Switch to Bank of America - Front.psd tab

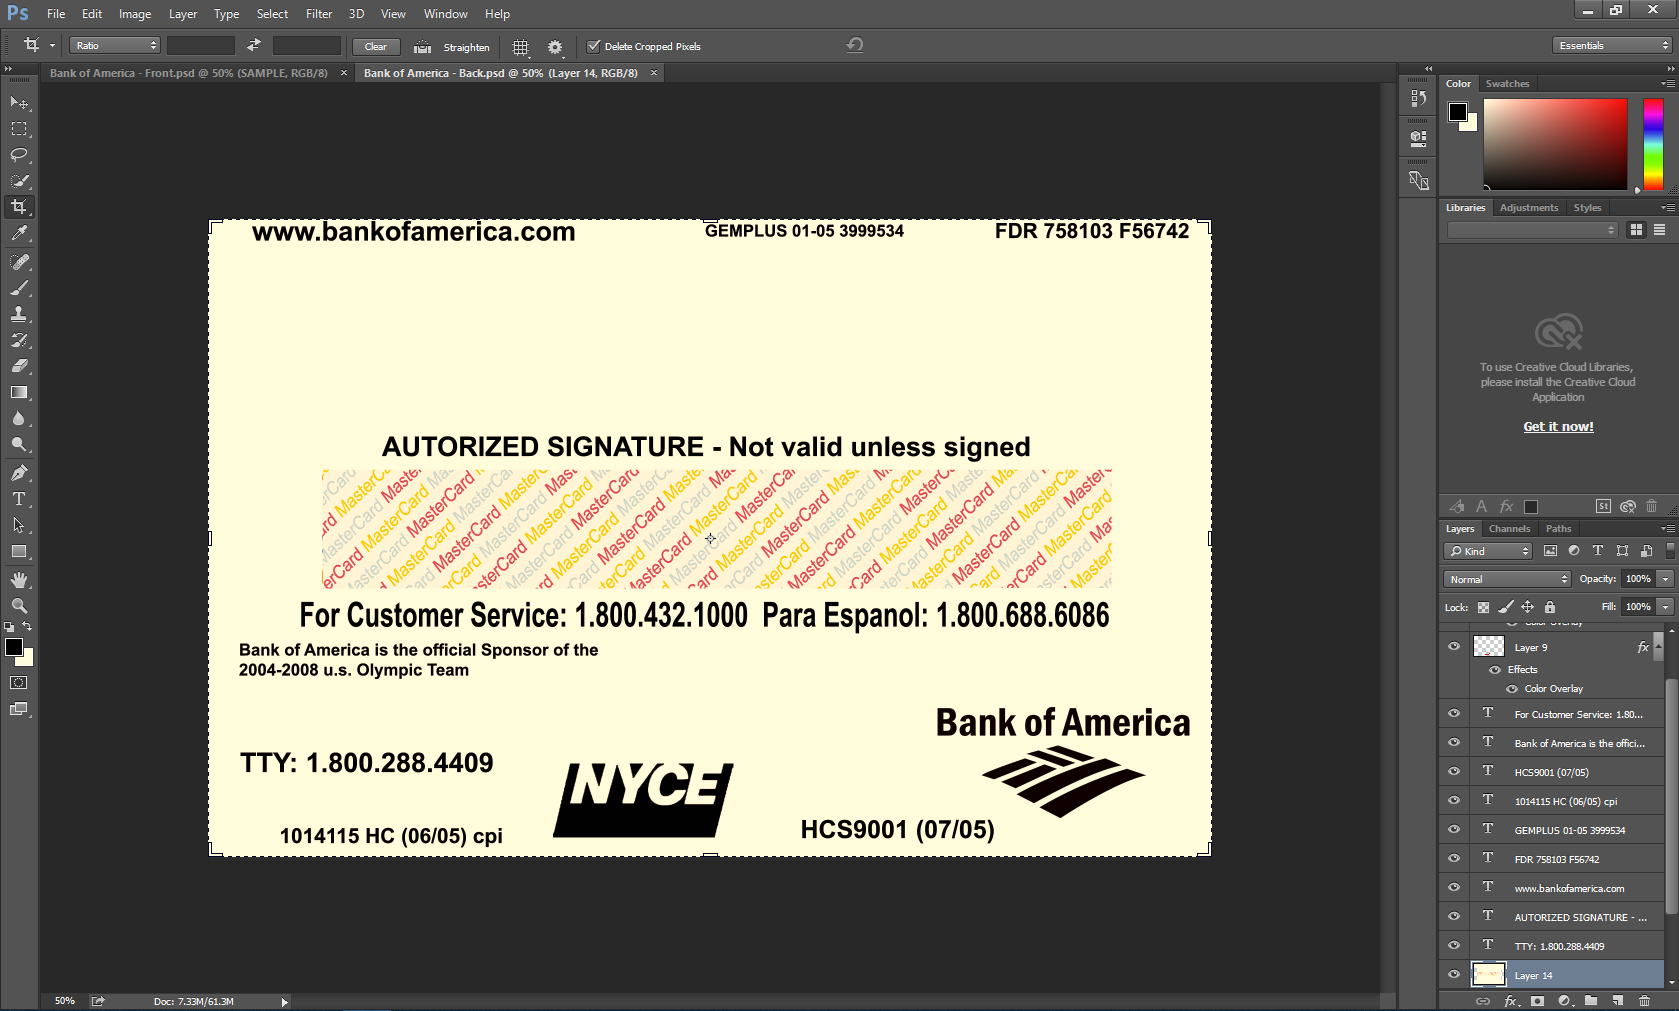click(189, 73)
